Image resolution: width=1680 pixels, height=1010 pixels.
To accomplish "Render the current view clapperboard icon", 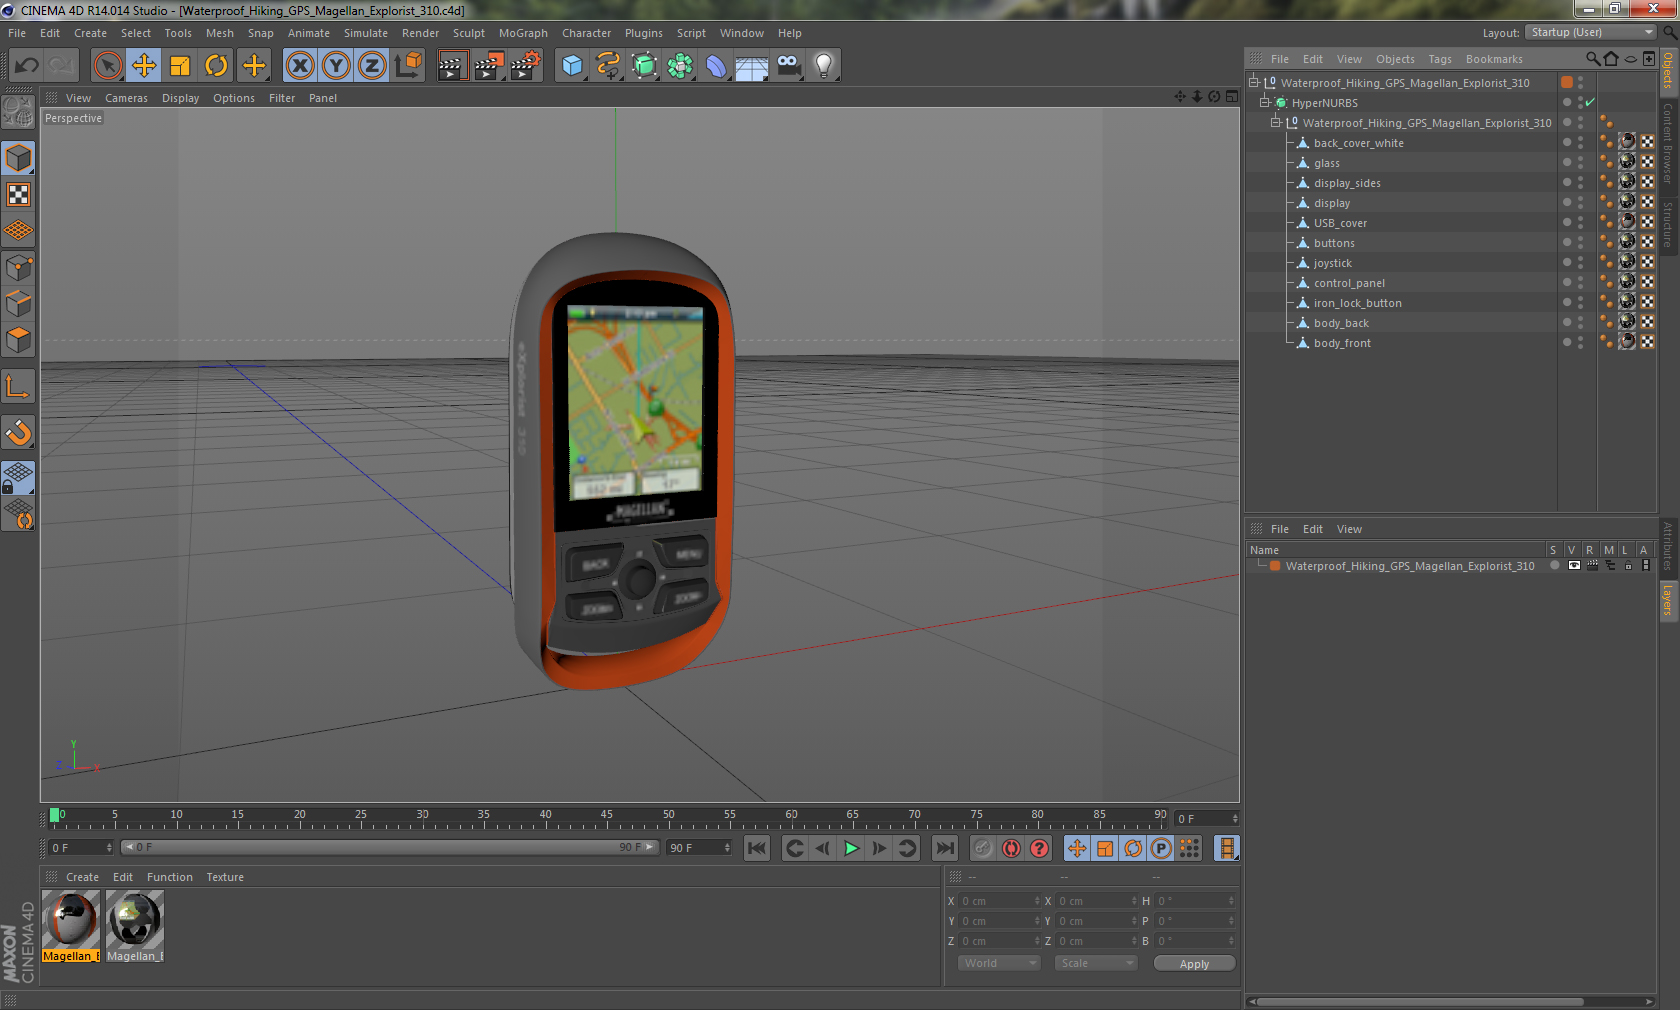I will click(x=452, y=66).
